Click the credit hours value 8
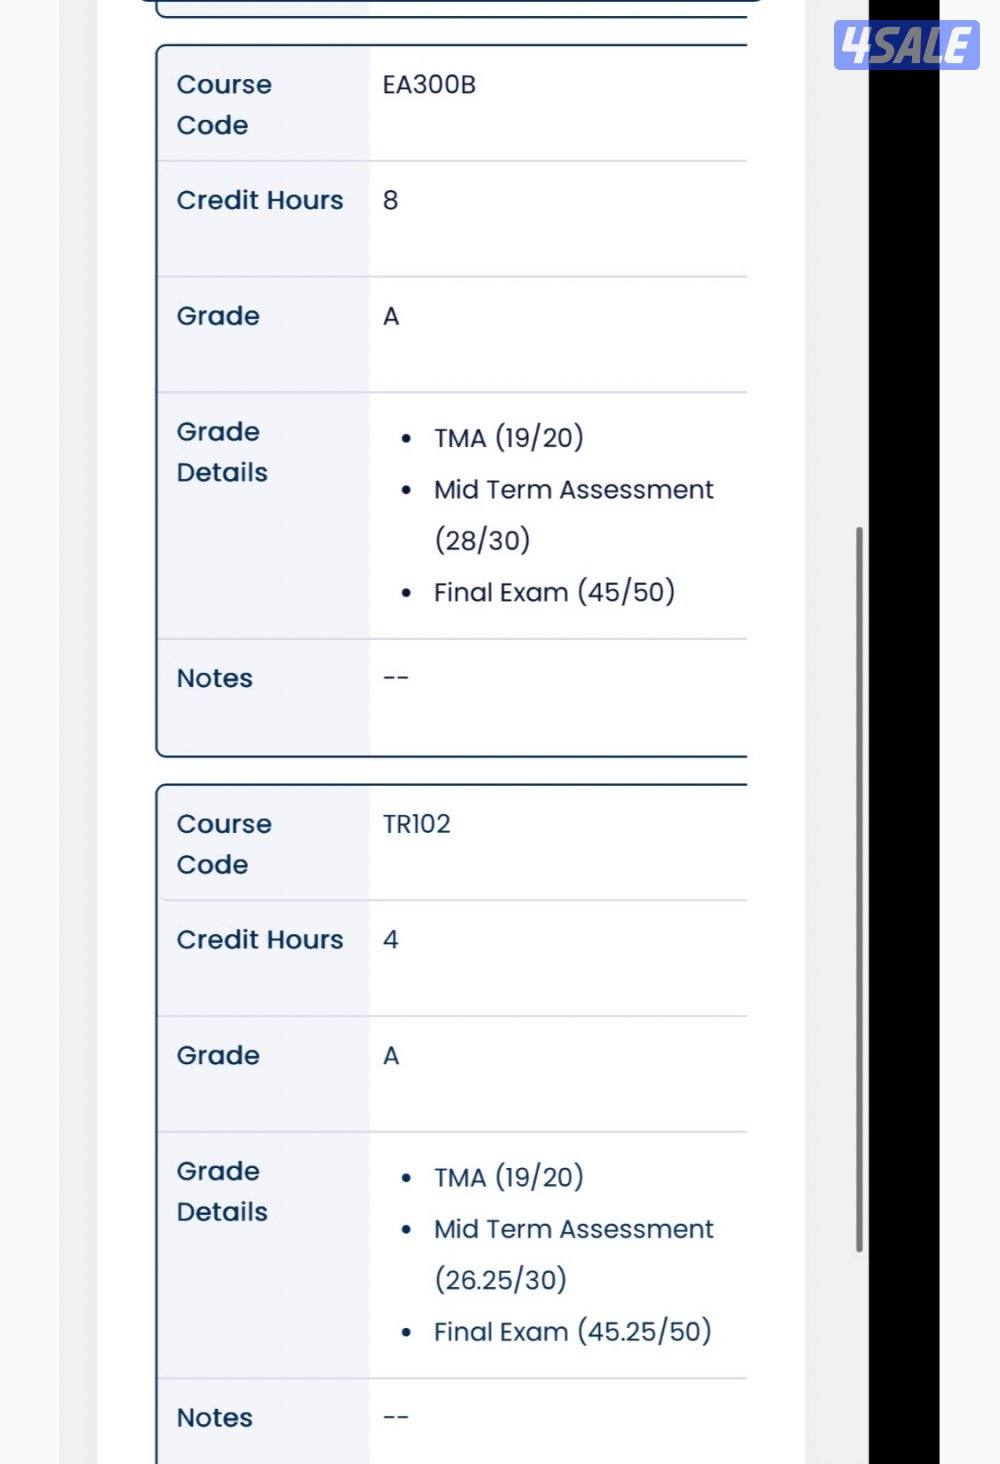 [390, 201]
